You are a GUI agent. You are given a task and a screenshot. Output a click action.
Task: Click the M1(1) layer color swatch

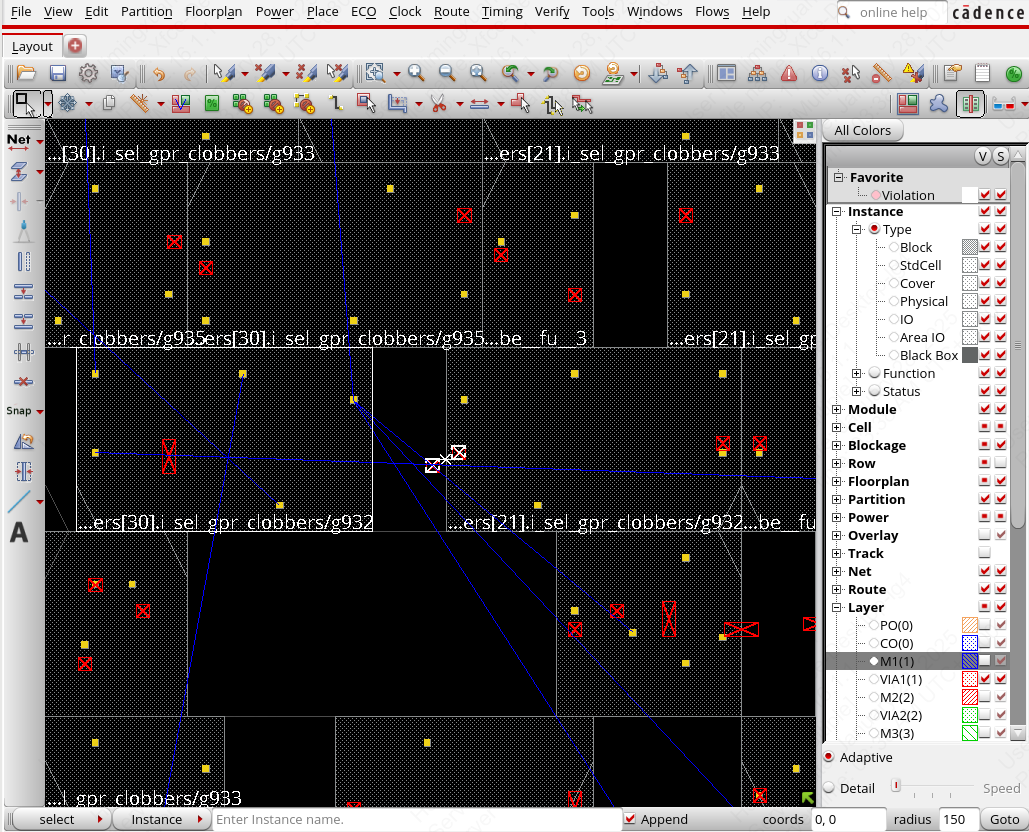point(968,661)
